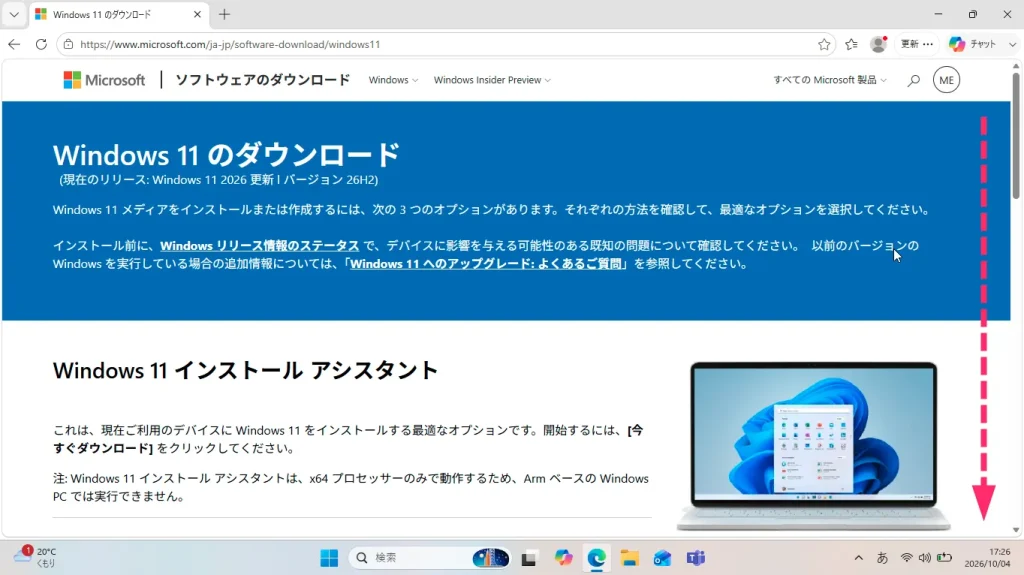Click the Windows 11 laptop image

tap(813, 446)
